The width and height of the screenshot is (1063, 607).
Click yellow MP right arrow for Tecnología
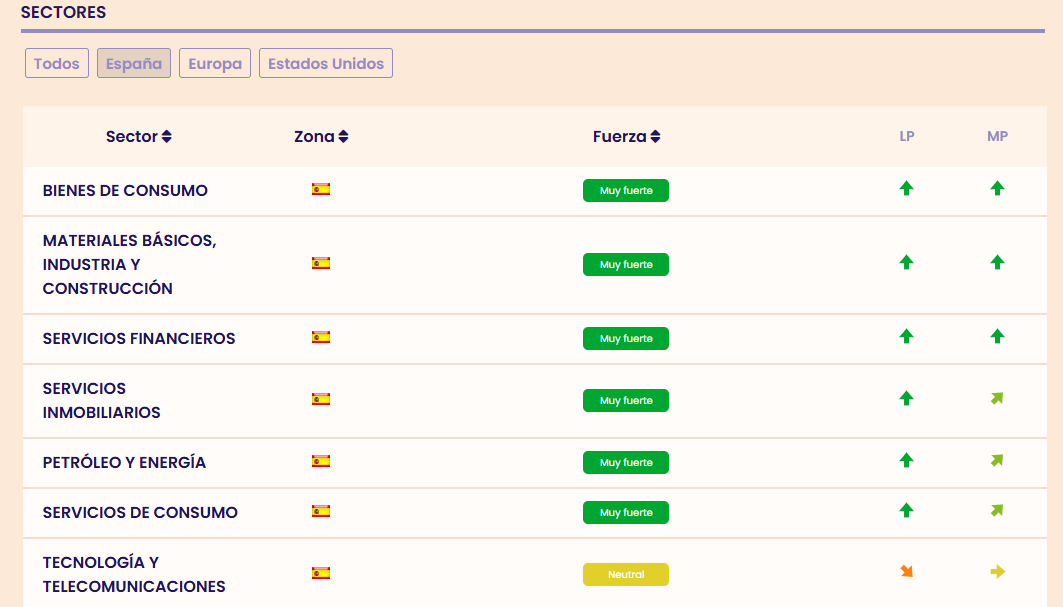[x=996, y=572]
